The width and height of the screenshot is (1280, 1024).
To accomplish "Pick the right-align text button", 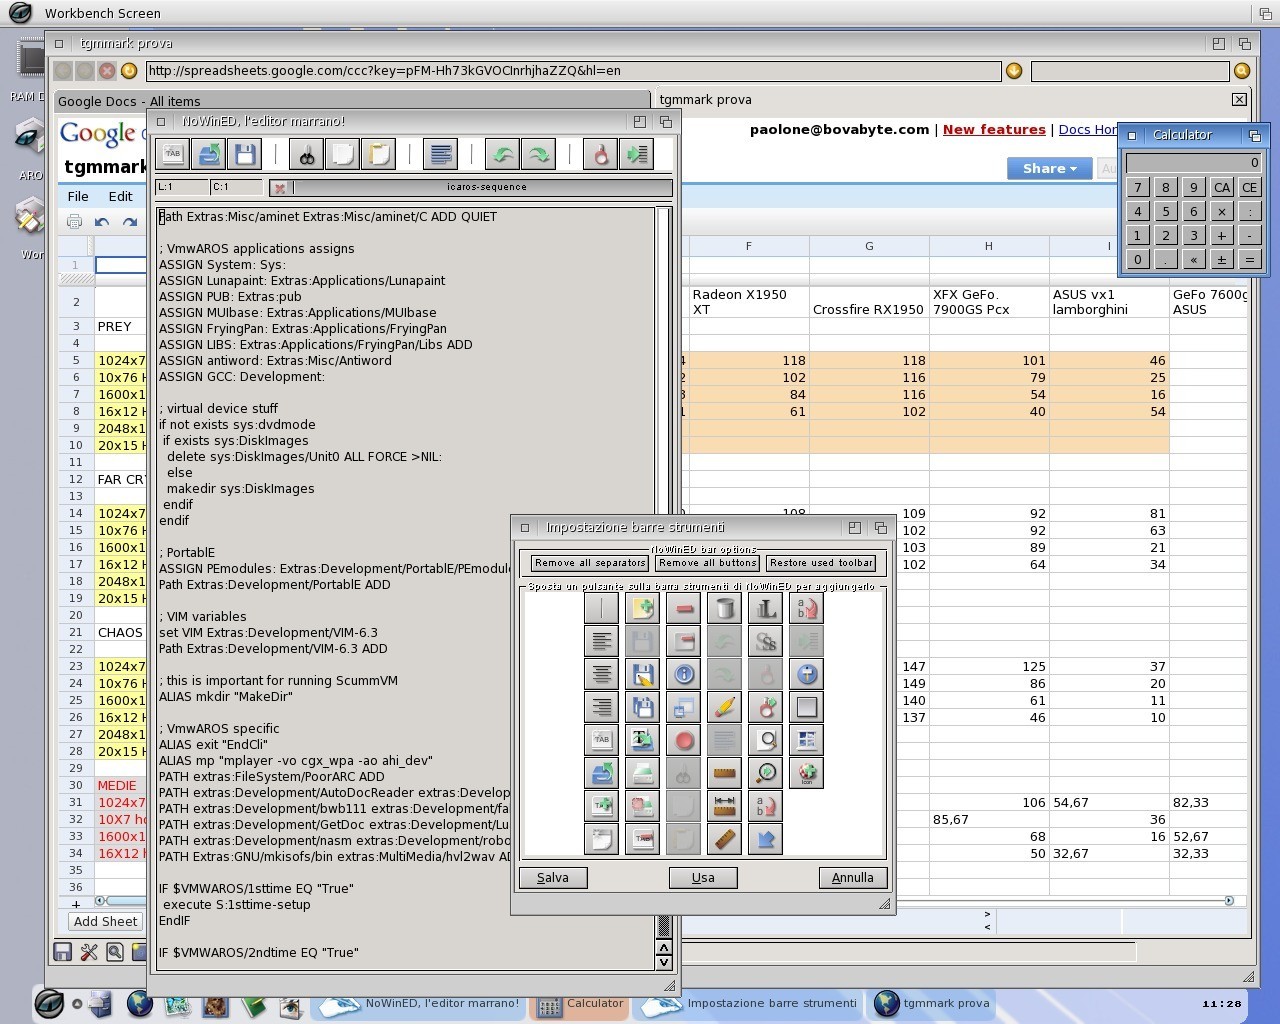I will pyautogui.click(x=601, y=707).
